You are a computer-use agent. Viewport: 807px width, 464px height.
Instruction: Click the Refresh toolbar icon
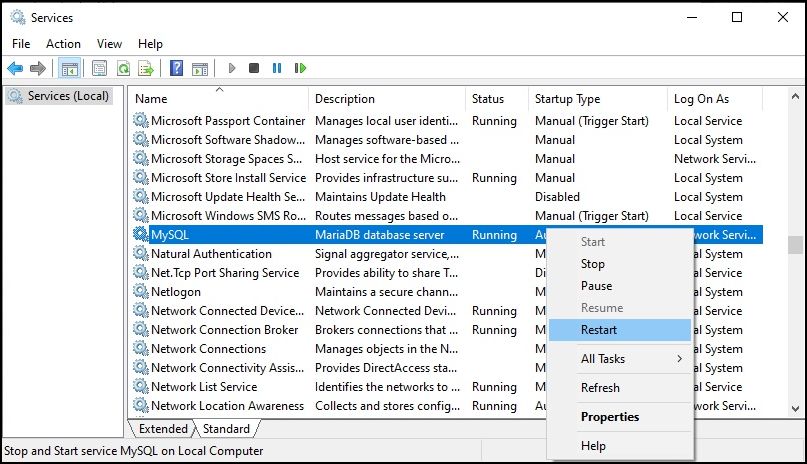click(x=124, y=68)
